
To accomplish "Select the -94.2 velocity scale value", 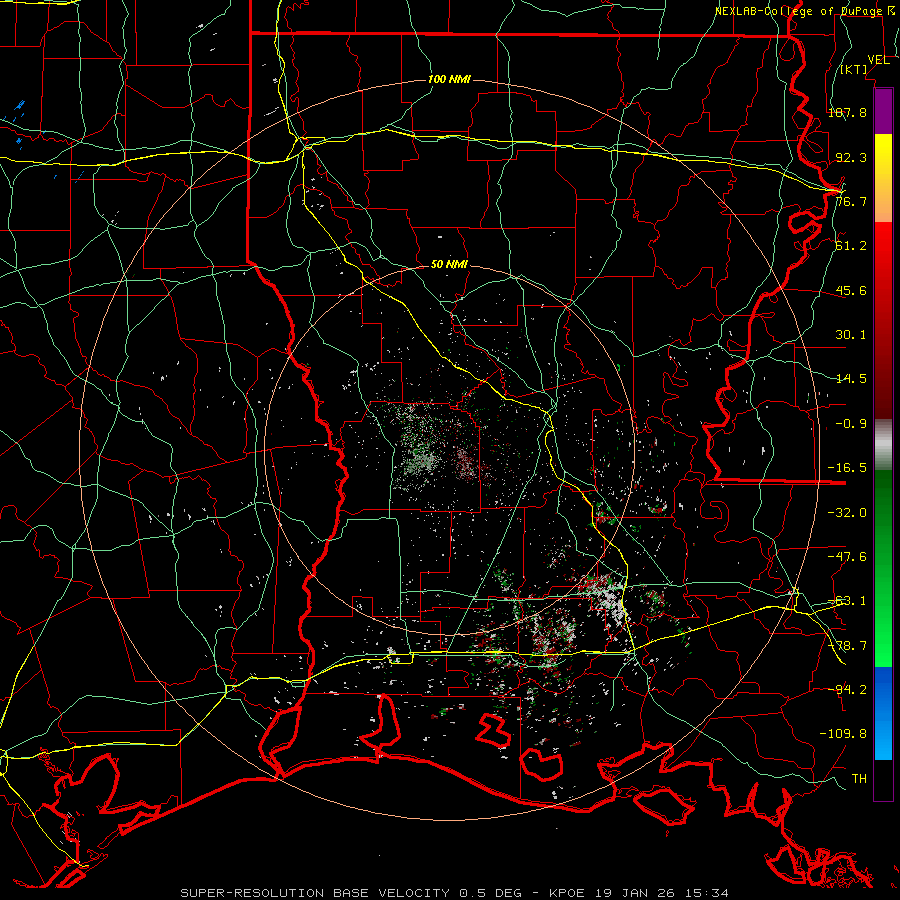I will pos(847,689).
